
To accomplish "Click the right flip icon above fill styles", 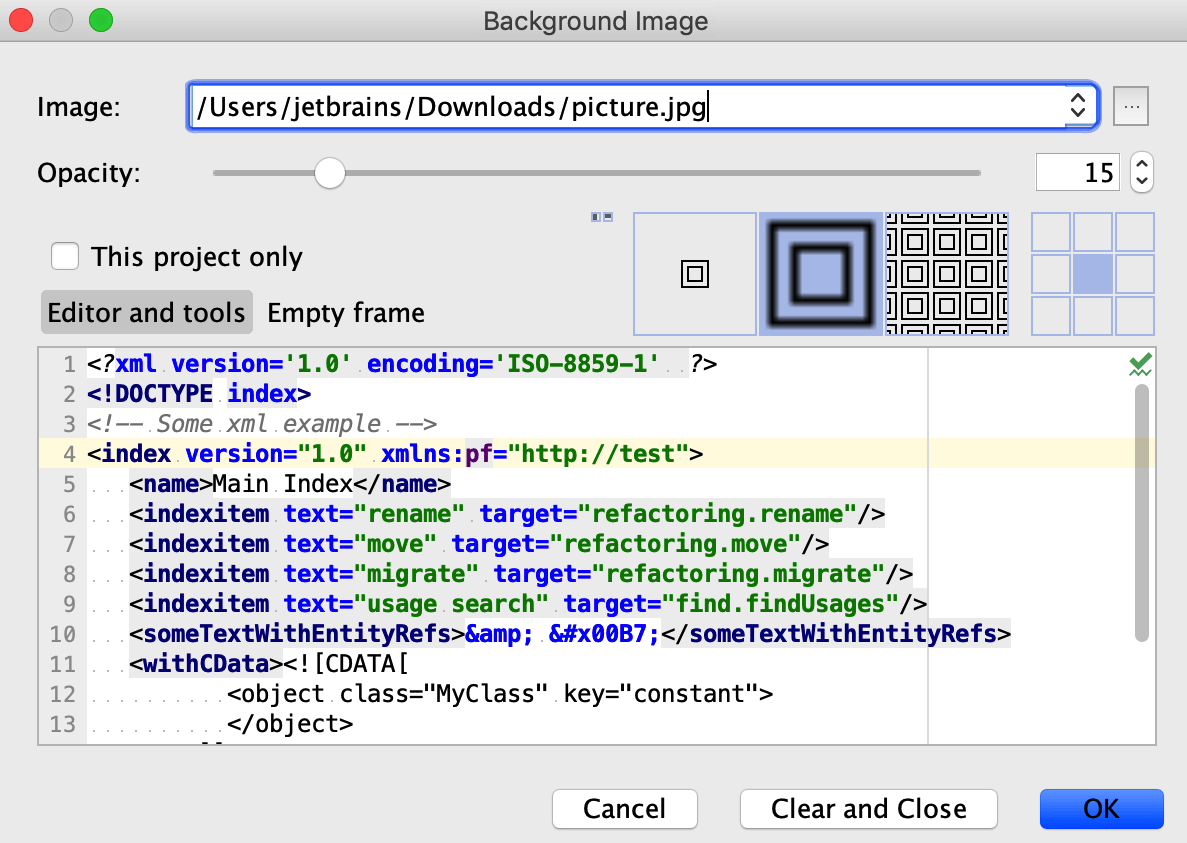I will click(608, 215).
